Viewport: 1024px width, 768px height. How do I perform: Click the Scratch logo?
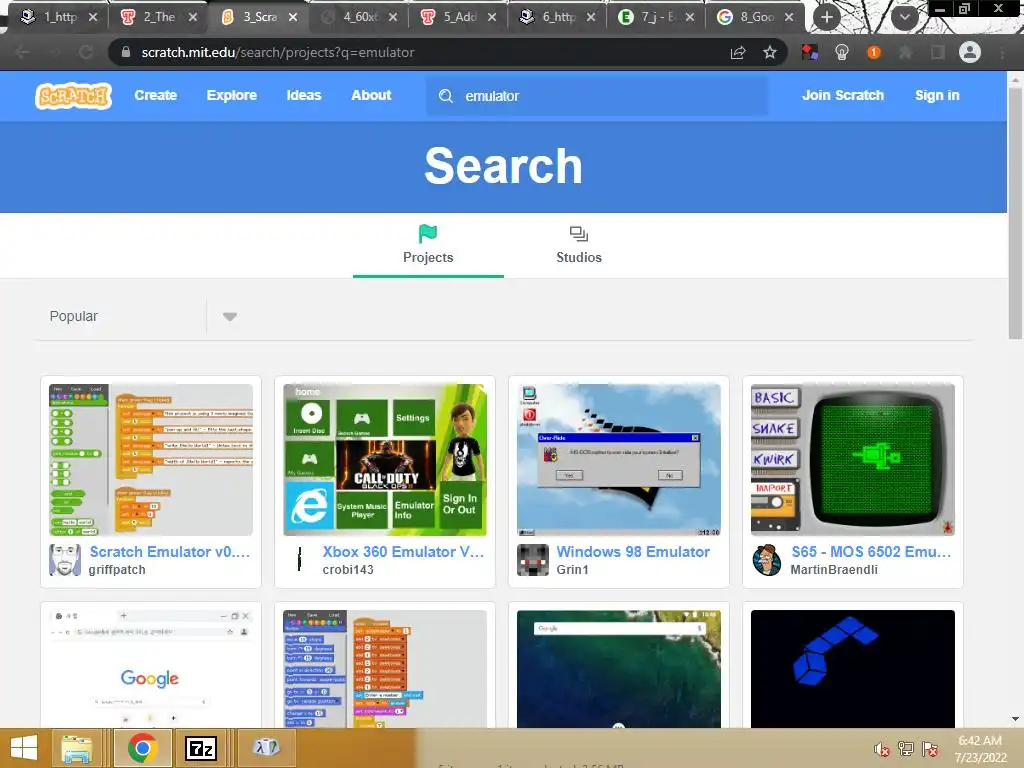pos(73,96)
